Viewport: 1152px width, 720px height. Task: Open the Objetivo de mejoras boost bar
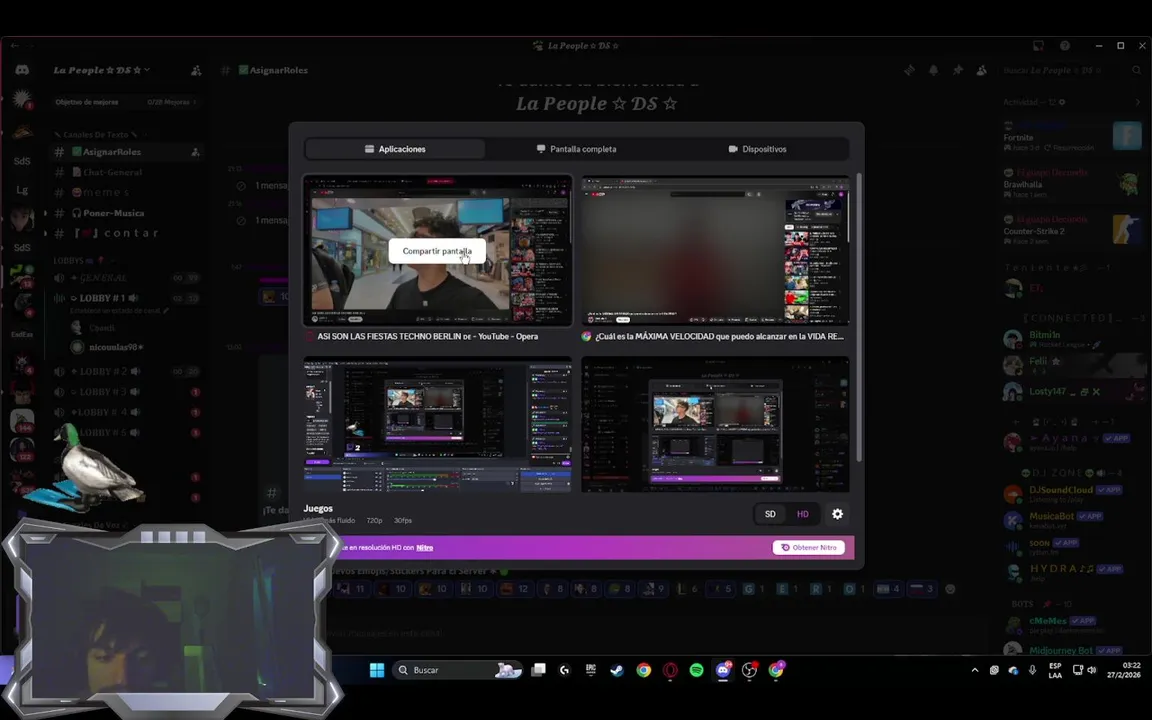pyautogui.click(x=126, y=102)
